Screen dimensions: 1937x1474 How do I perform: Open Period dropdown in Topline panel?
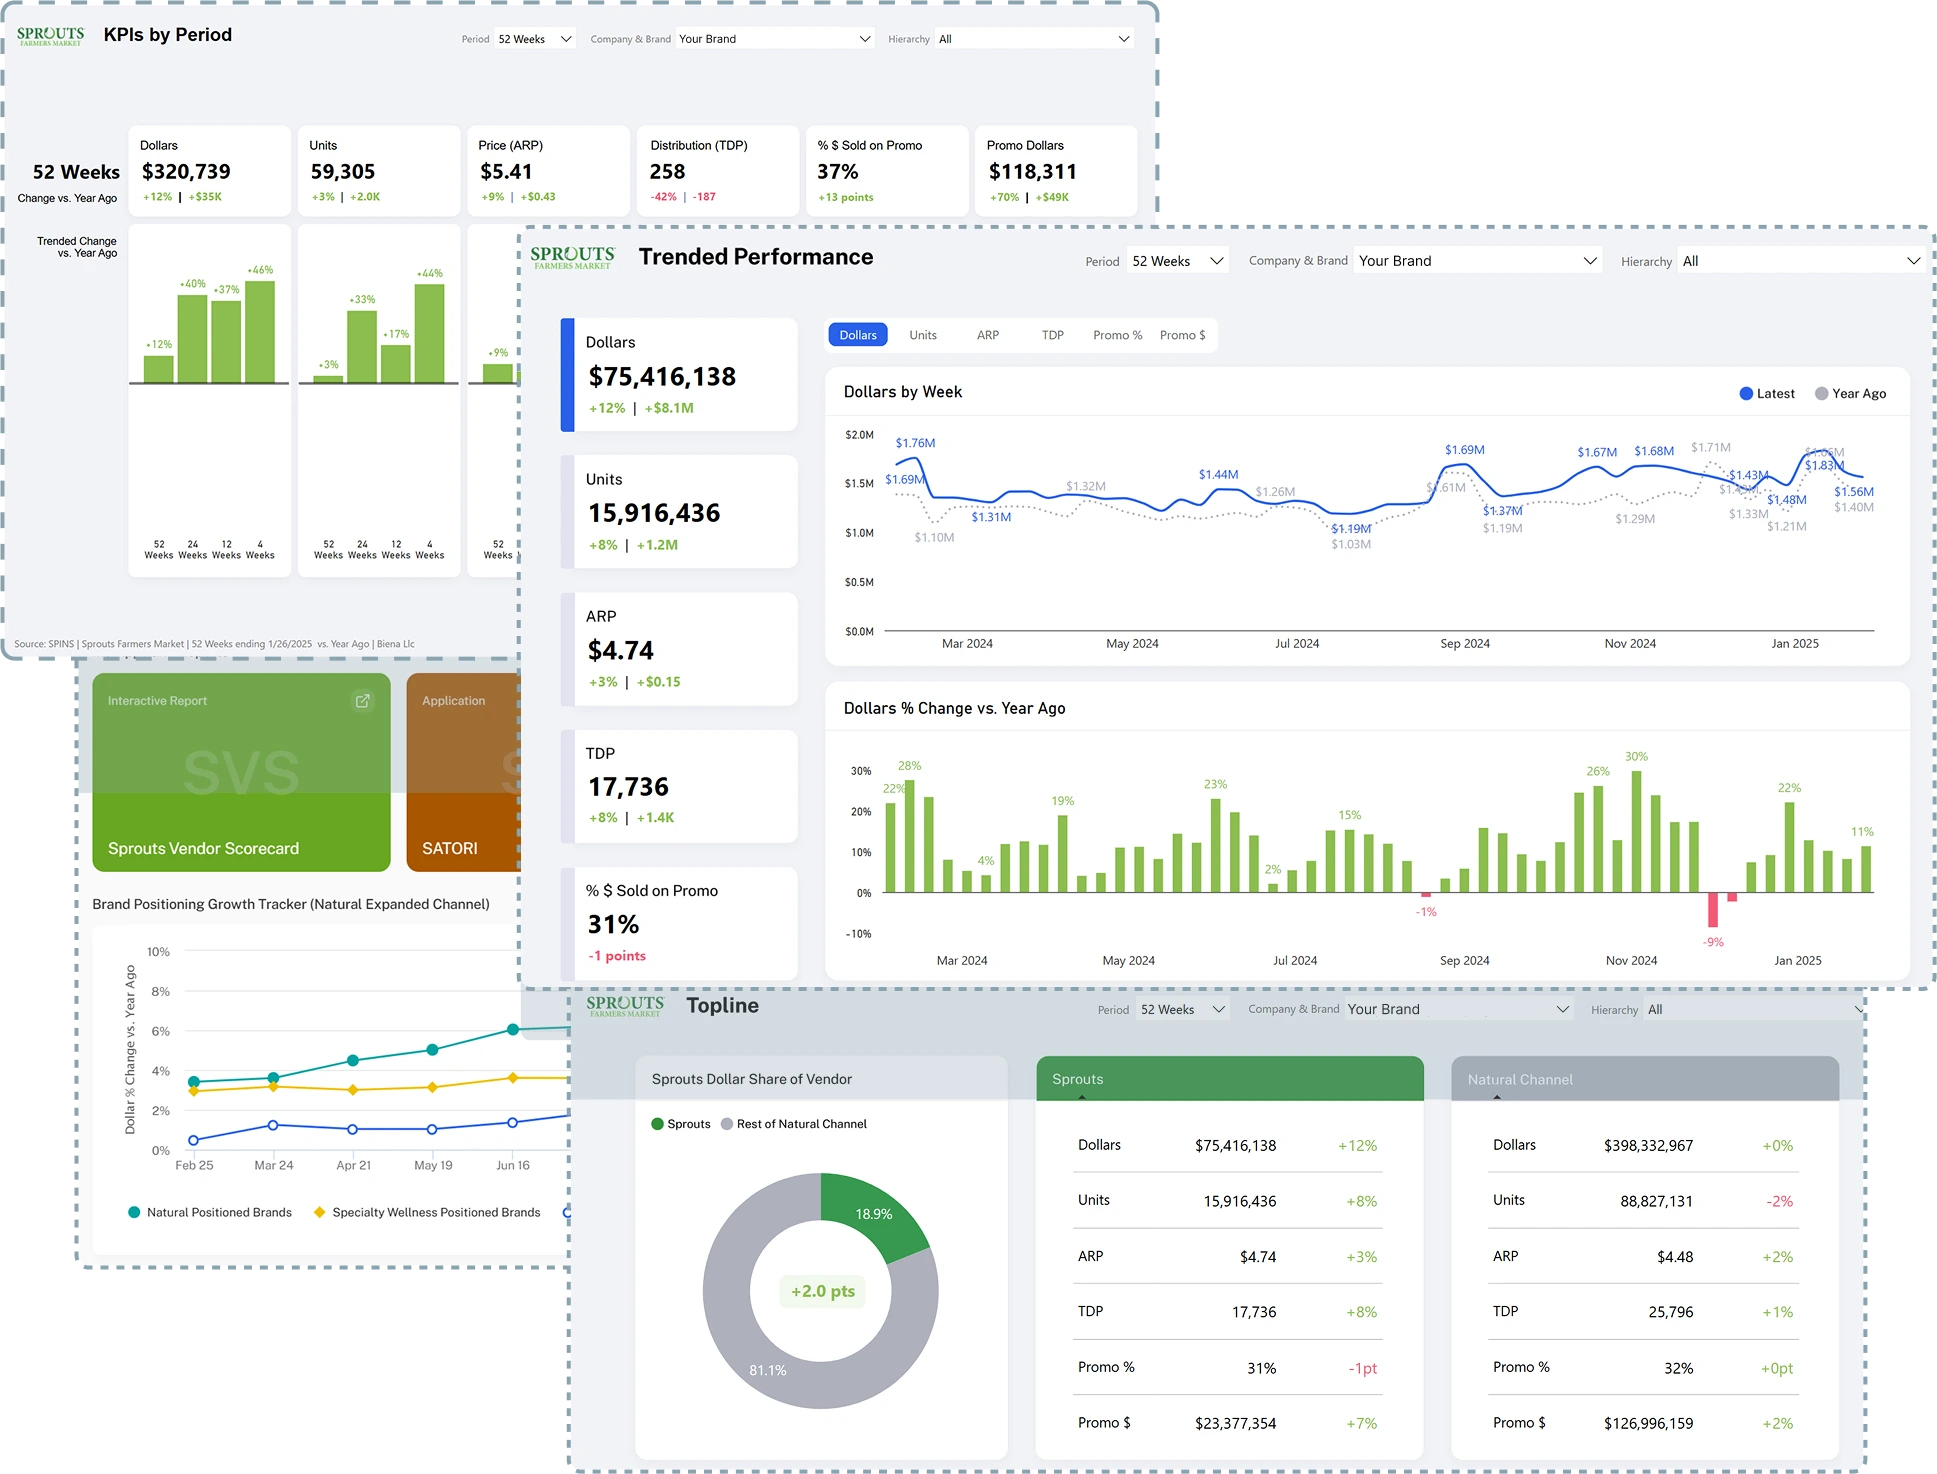point(1183,1010)
